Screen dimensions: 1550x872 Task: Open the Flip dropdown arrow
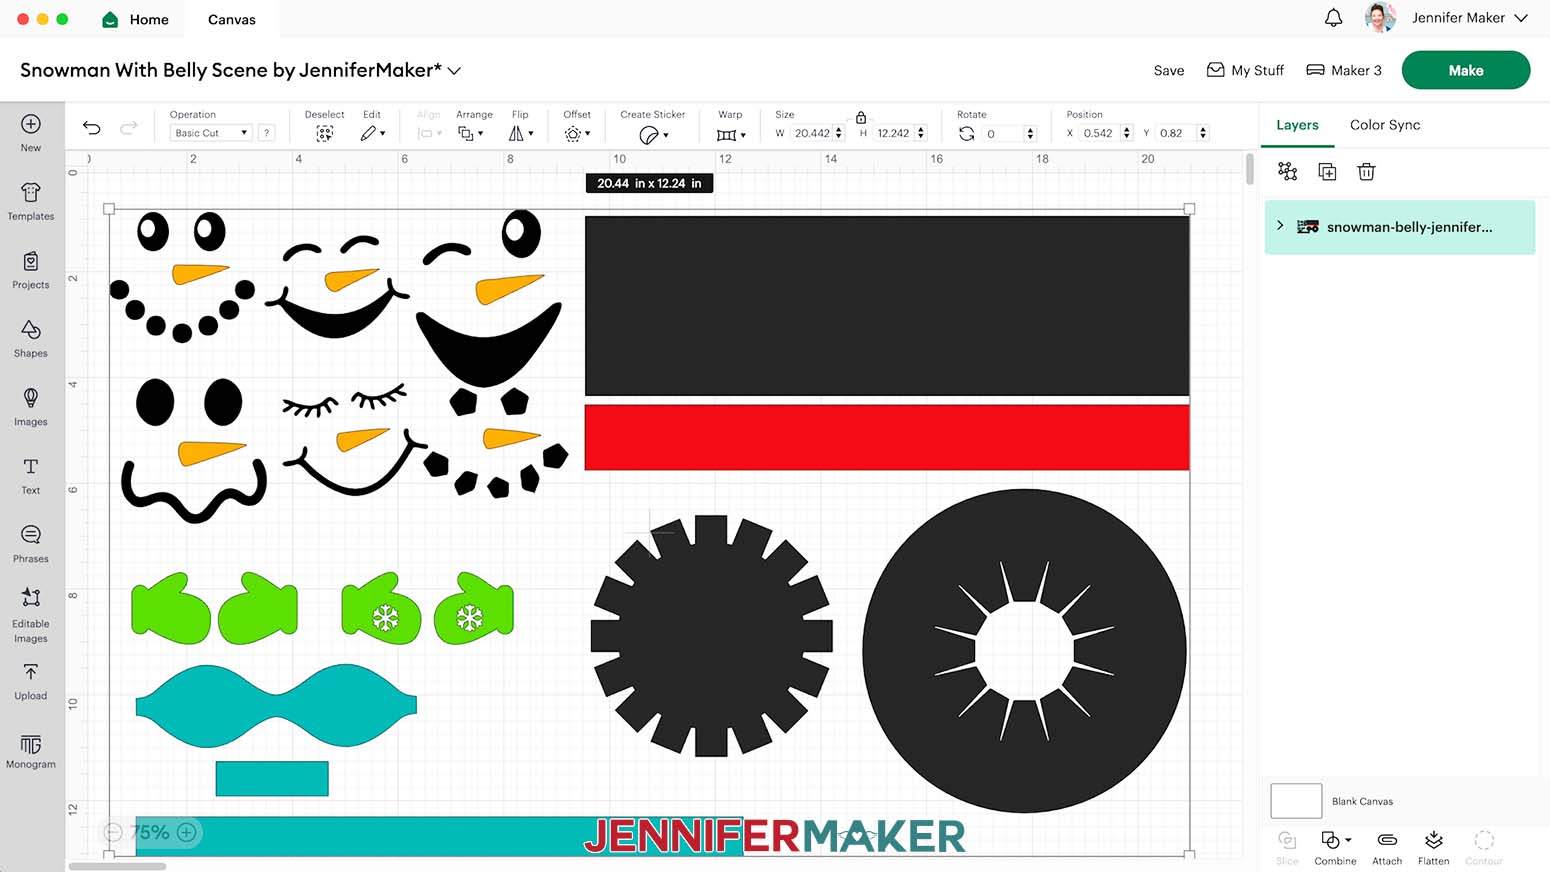point(531,134)
